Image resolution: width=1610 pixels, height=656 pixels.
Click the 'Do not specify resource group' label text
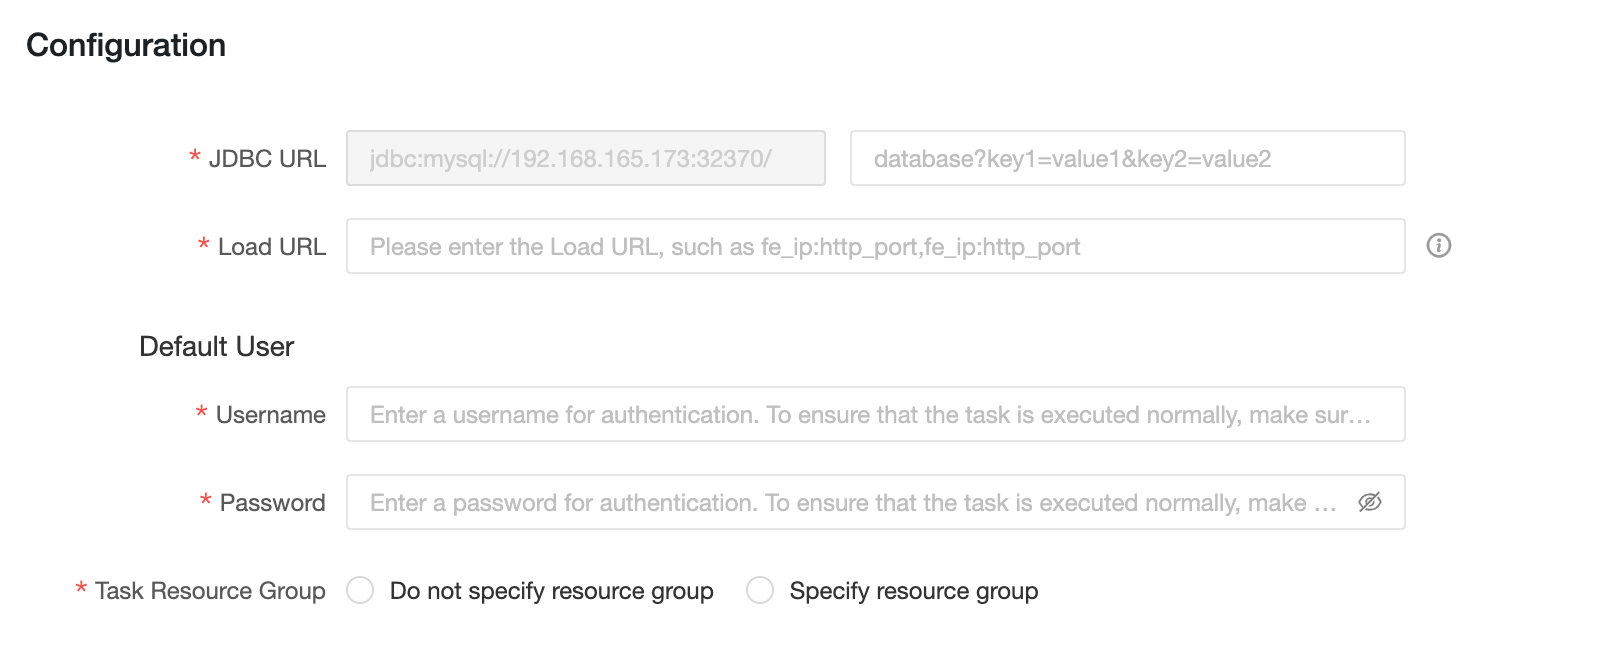click(551, 591)
